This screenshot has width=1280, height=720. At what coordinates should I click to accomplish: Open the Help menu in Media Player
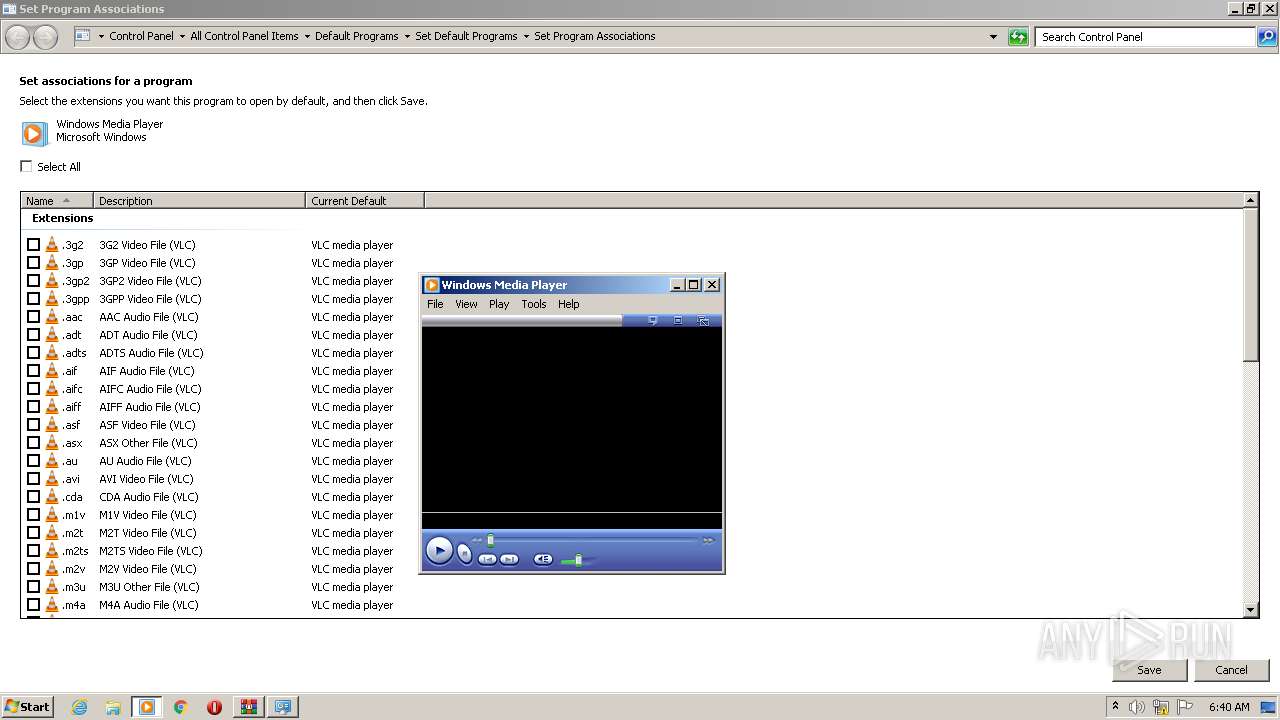(x=569, y=304)
